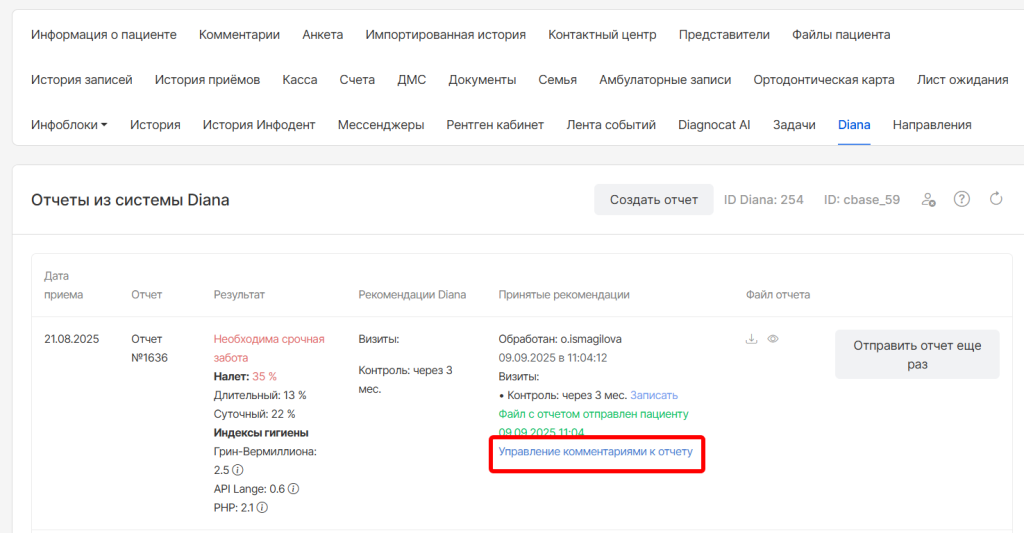
Task: Click info icon next to PHP 2.1
Action: (x=262, y=508)
